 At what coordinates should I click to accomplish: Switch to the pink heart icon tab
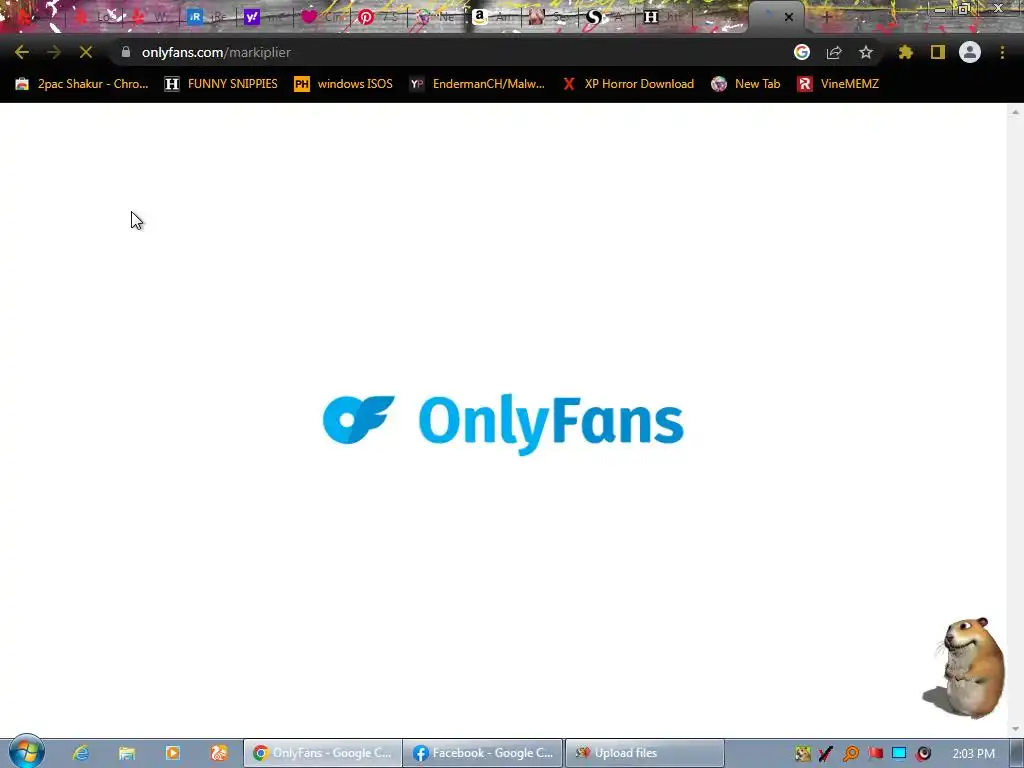[321, 17]
